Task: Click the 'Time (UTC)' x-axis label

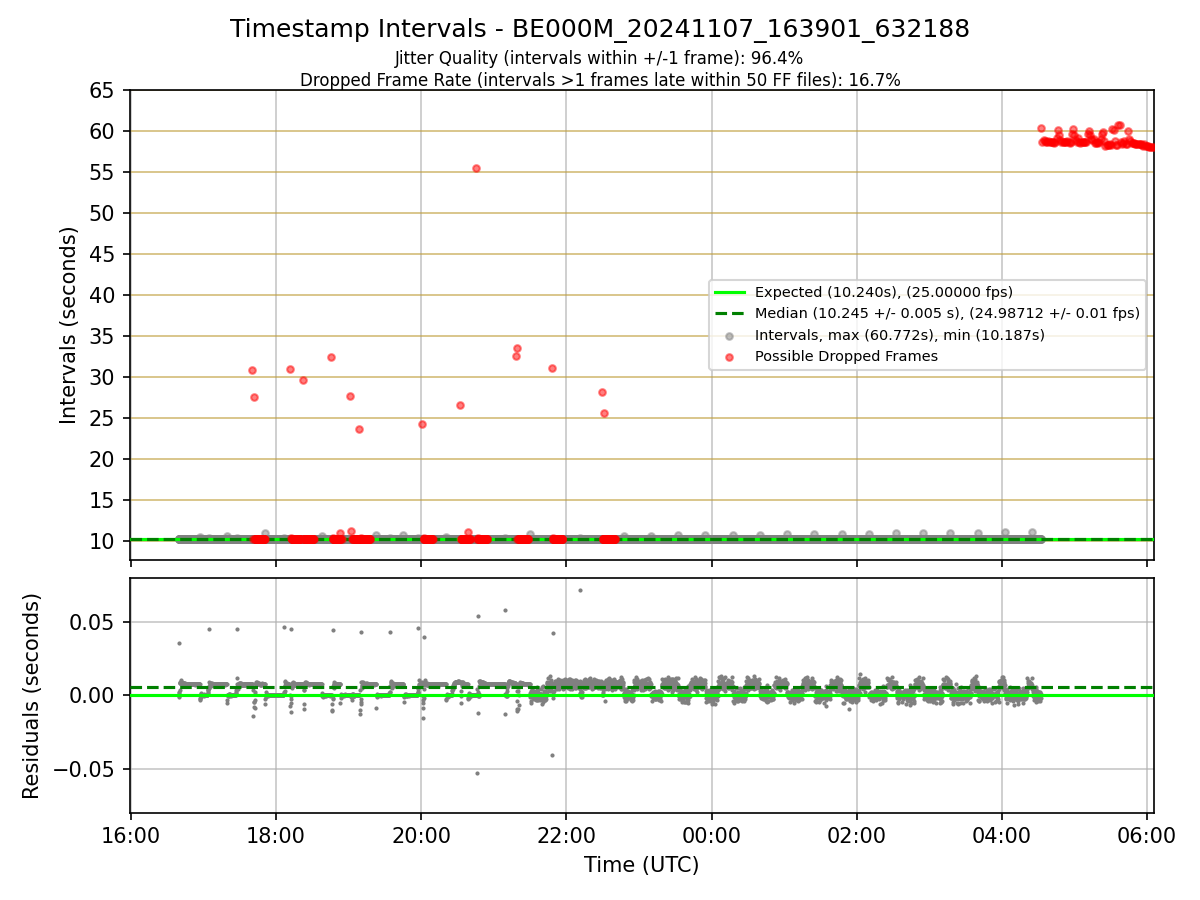Action: click(641, 865)
